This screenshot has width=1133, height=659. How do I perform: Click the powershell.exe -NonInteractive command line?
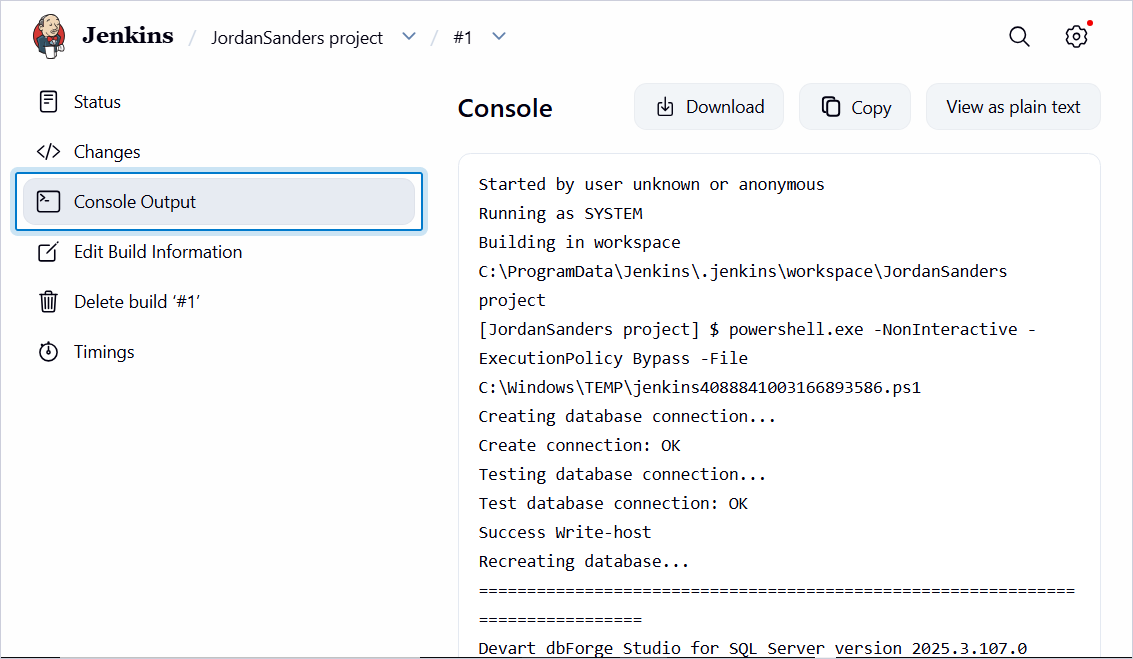pos(757,330)
